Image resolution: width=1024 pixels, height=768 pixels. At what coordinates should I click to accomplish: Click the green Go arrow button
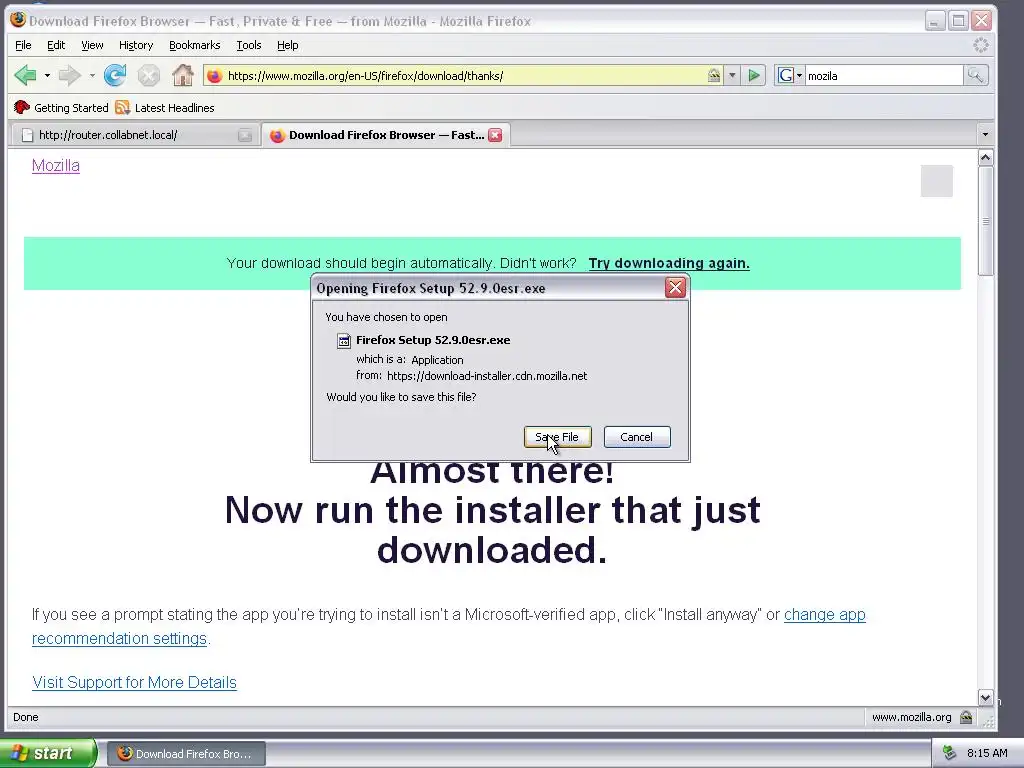pyautogui.click(x=754, y=76)
